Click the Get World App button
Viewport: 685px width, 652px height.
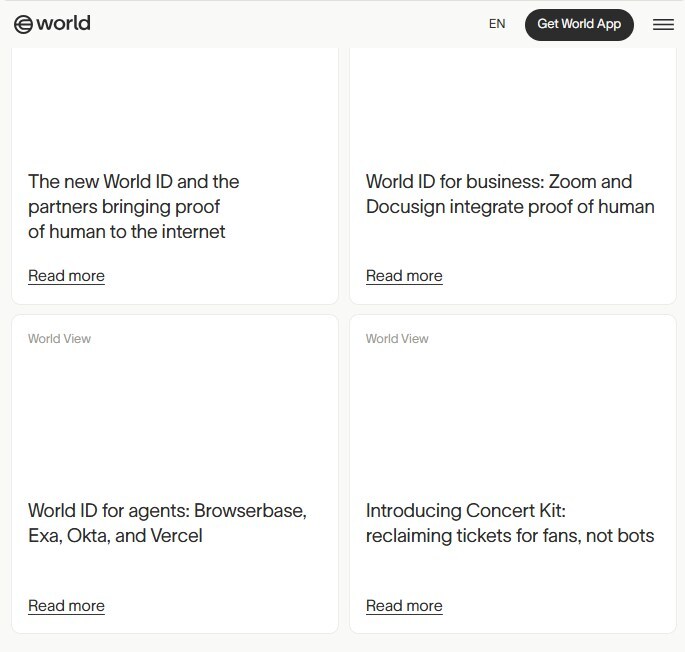point(579,24)
